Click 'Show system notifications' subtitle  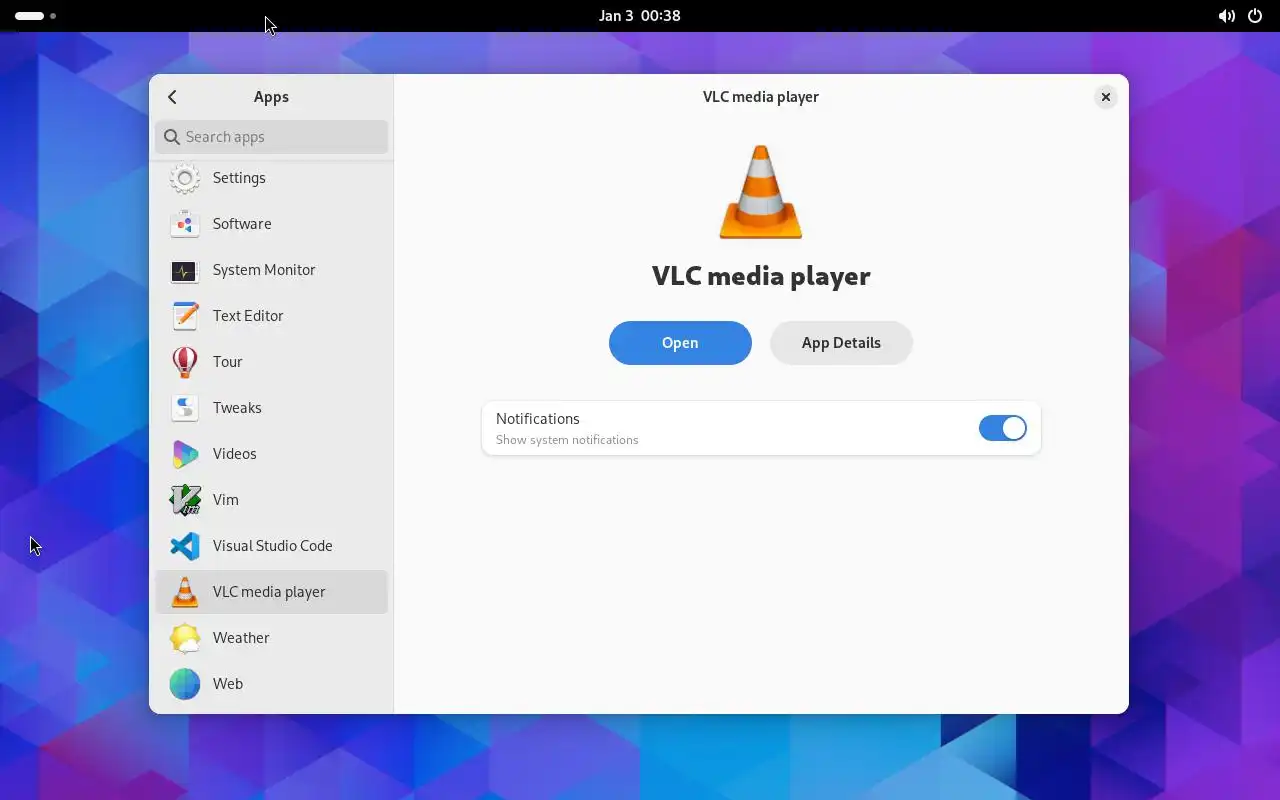pos(567,440)
